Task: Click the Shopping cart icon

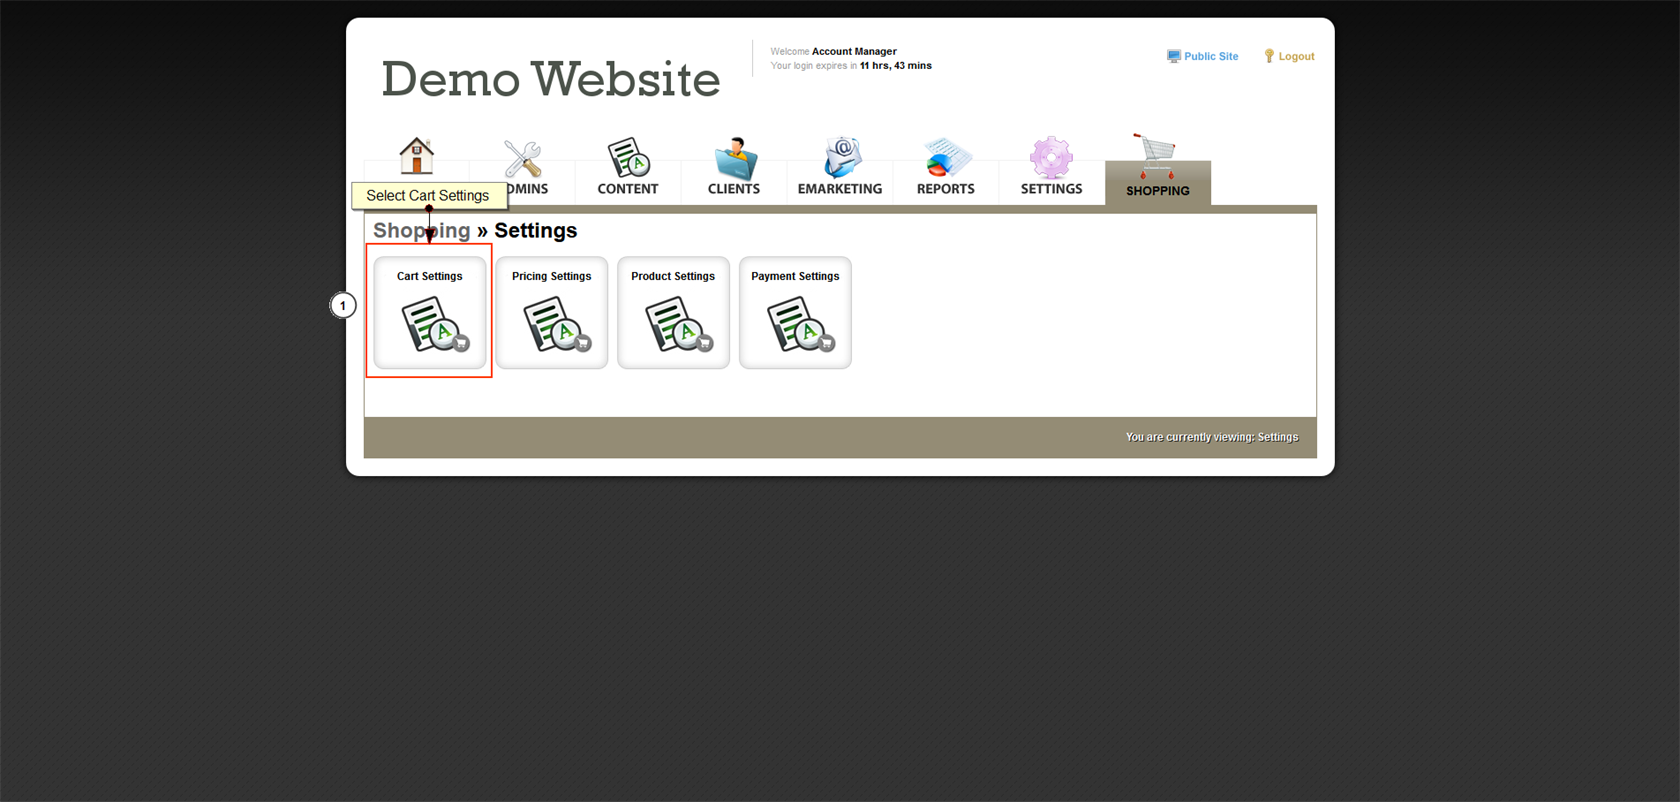Action: (1156, 156)
